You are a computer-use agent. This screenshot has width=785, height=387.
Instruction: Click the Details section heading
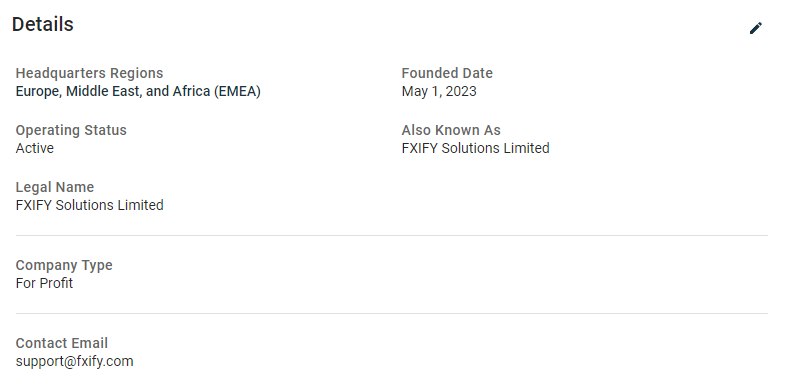pos(43,24)
